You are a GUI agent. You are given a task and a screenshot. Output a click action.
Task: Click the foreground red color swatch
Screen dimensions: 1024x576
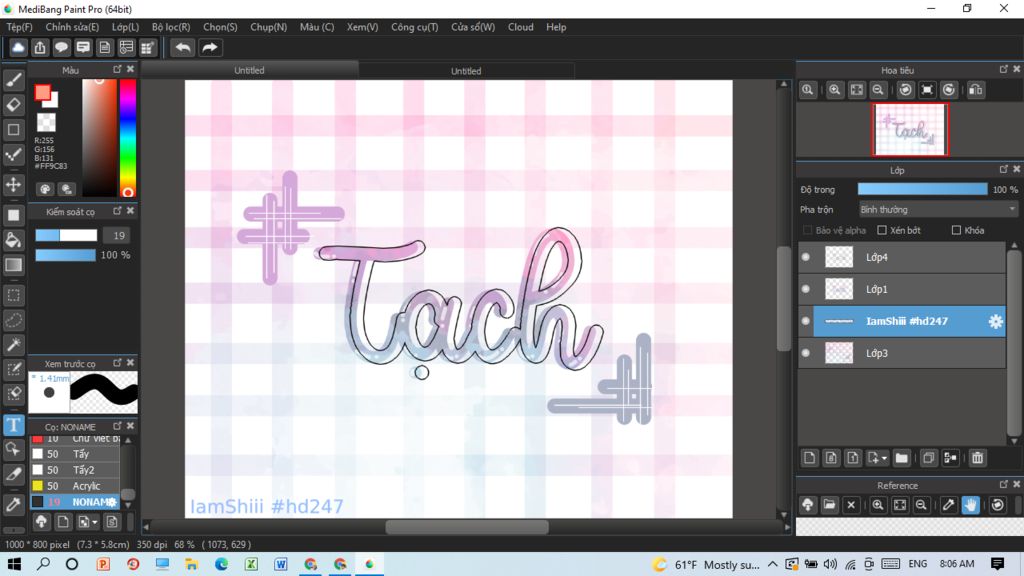(x=42, y=93)
